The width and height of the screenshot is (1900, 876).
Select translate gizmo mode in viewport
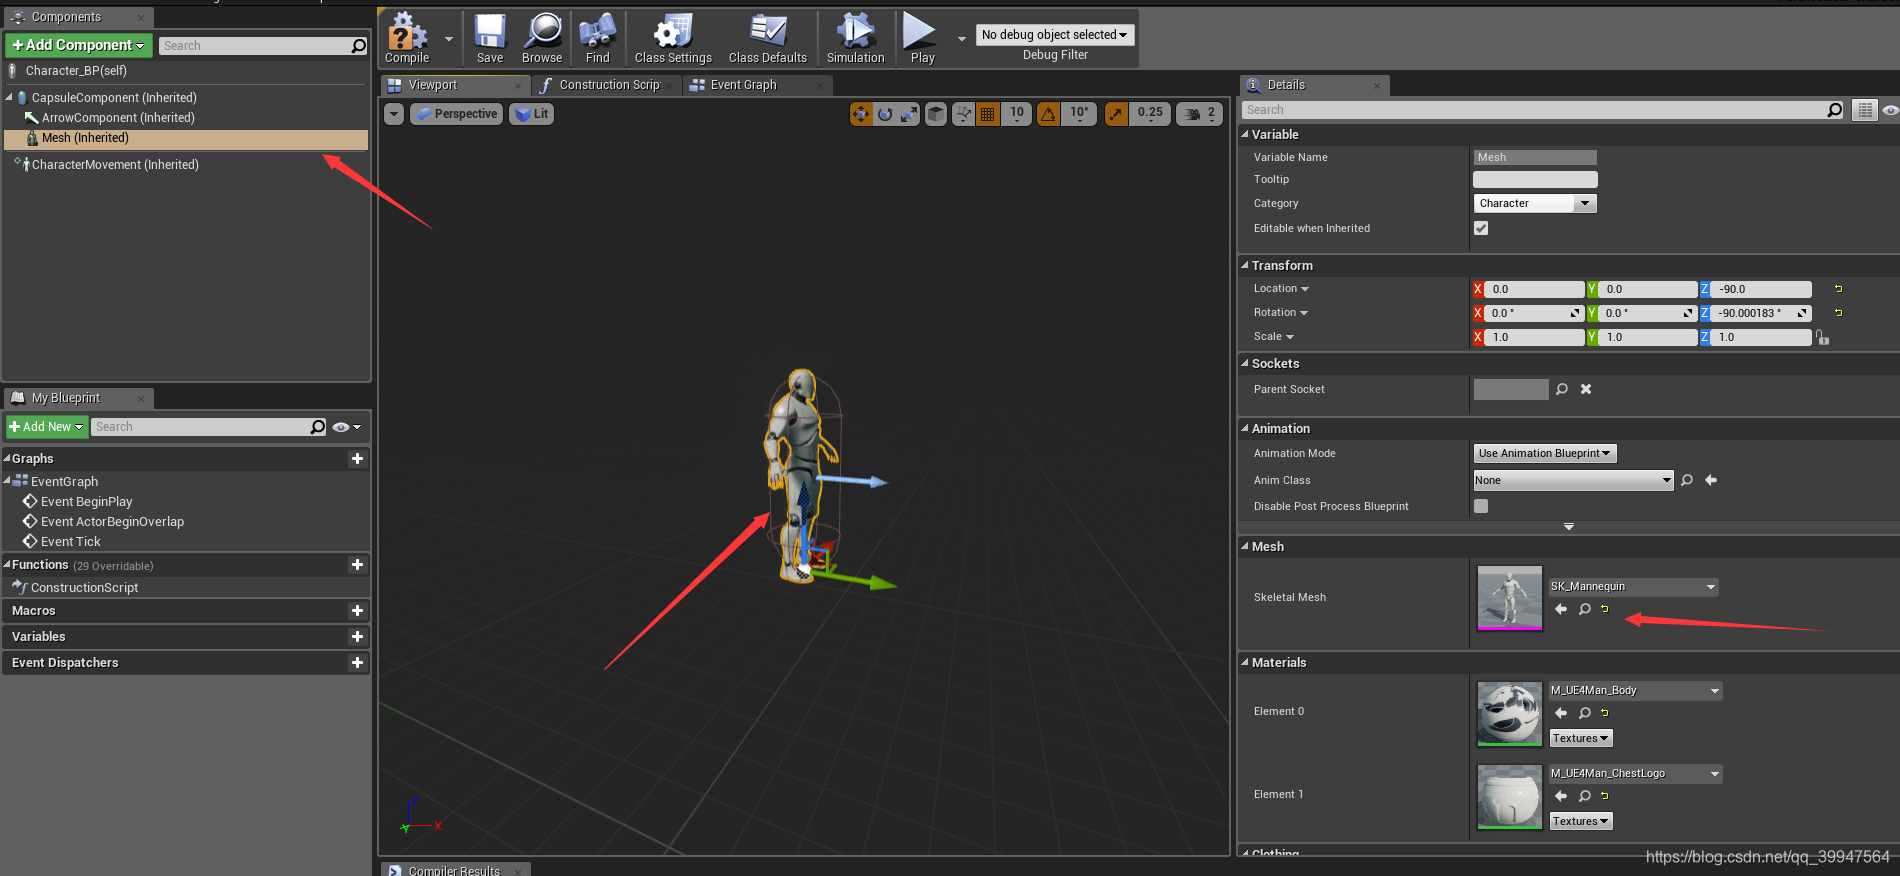(861, 114)
